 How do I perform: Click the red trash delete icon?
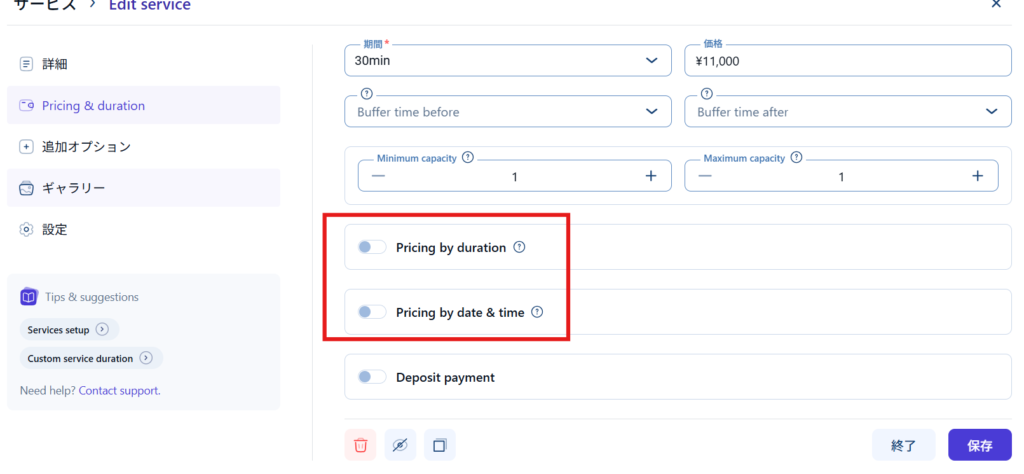(x=360, y=445)
